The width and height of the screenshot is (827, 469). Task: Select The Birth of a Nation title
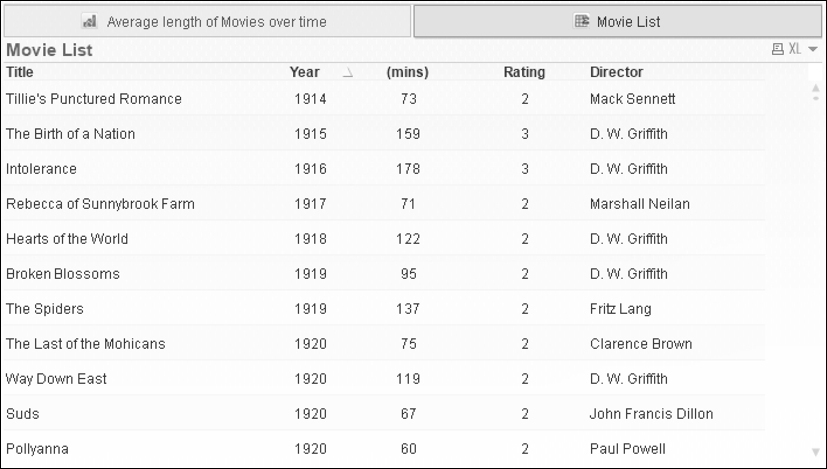(x=70, y=134)
